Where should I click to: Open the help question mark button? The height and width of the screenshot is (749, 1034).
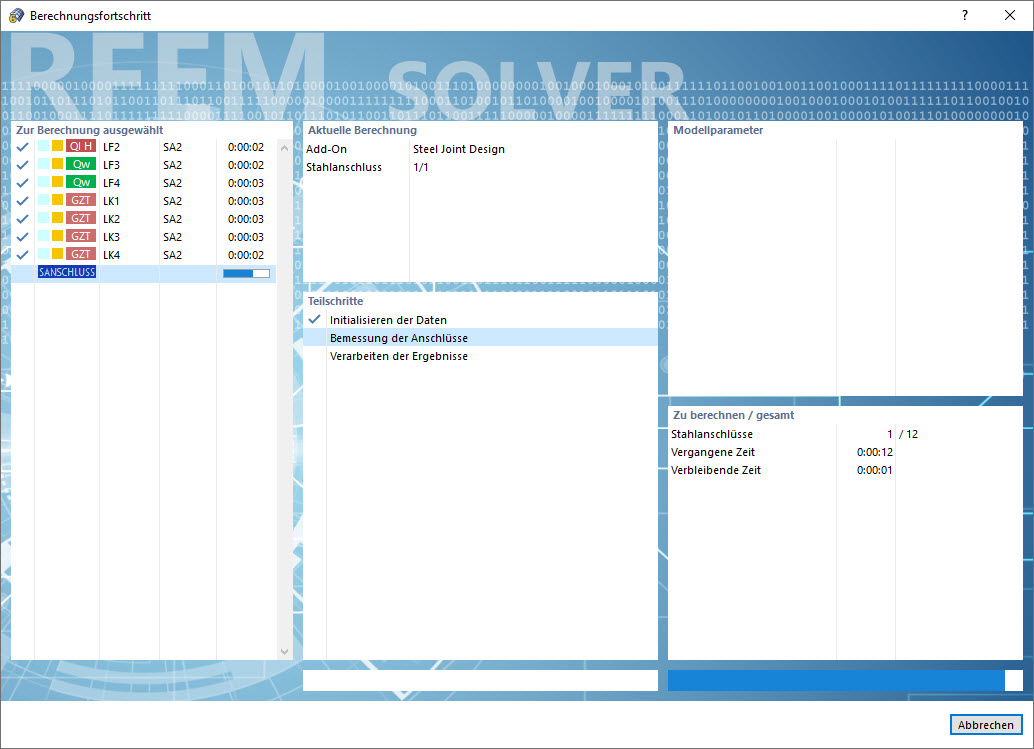coord(965,15)
